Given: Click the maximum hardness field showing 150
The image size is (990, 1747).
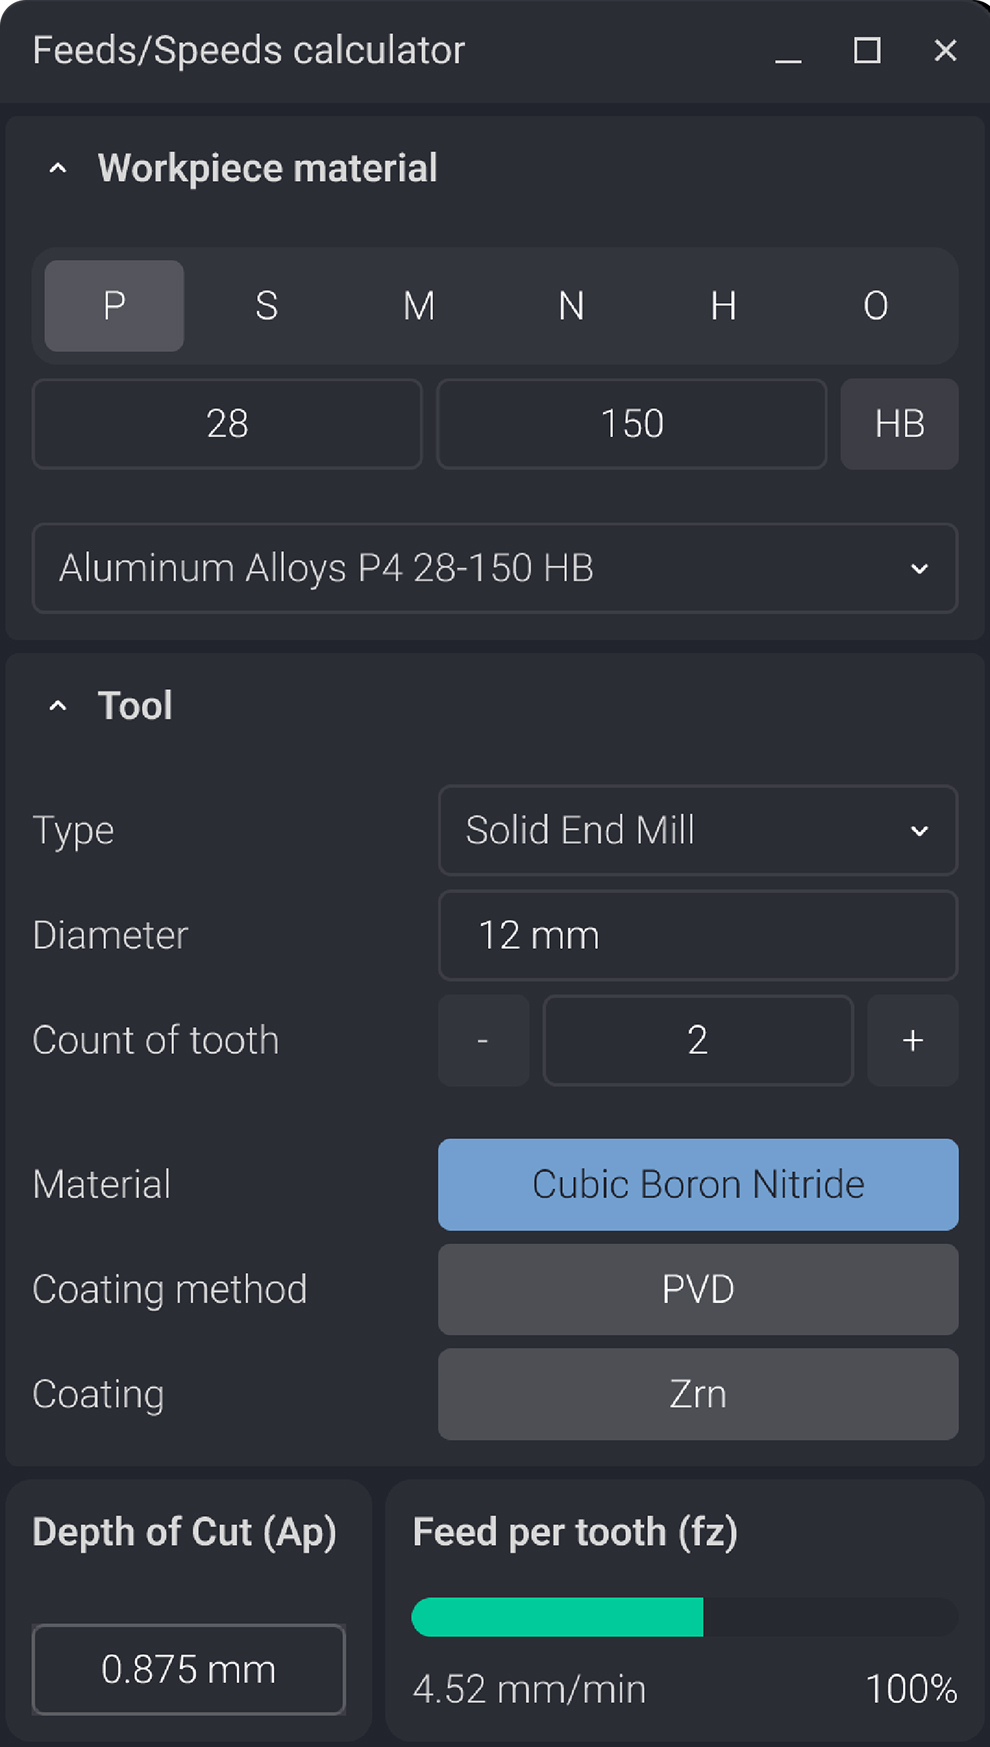Looking at the screenshot, I should pyautogui.click(x=632, y=424).
